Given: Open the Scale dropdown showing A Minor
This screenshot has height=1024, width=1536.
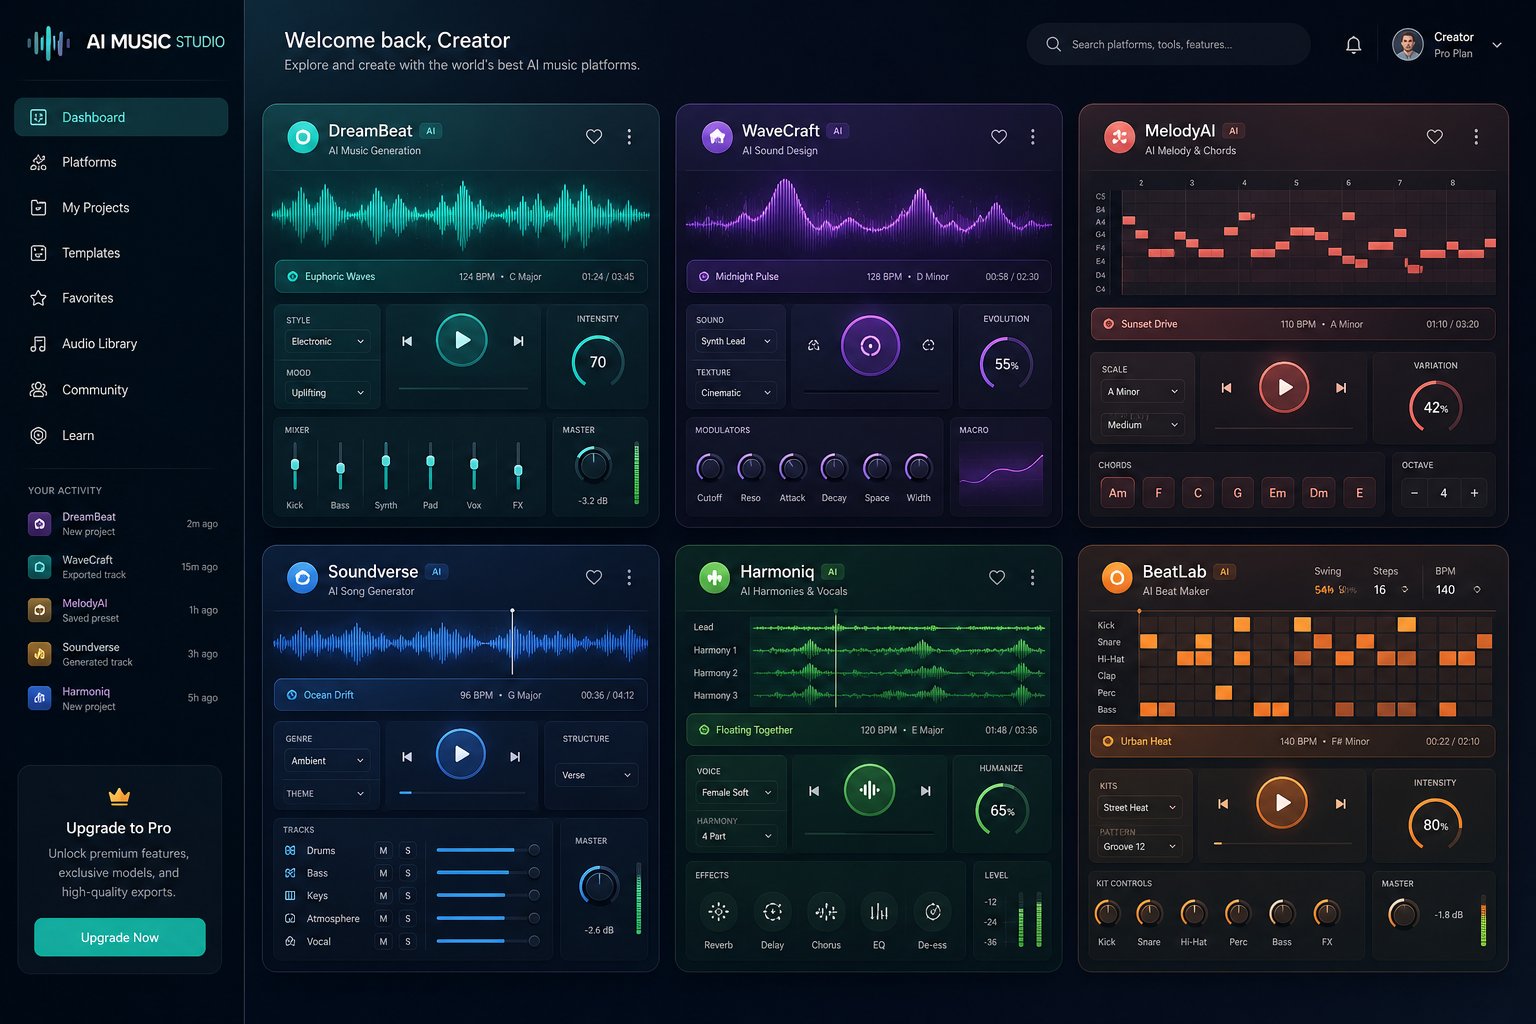Looking at the screenshot, I should click(1143, 392).
